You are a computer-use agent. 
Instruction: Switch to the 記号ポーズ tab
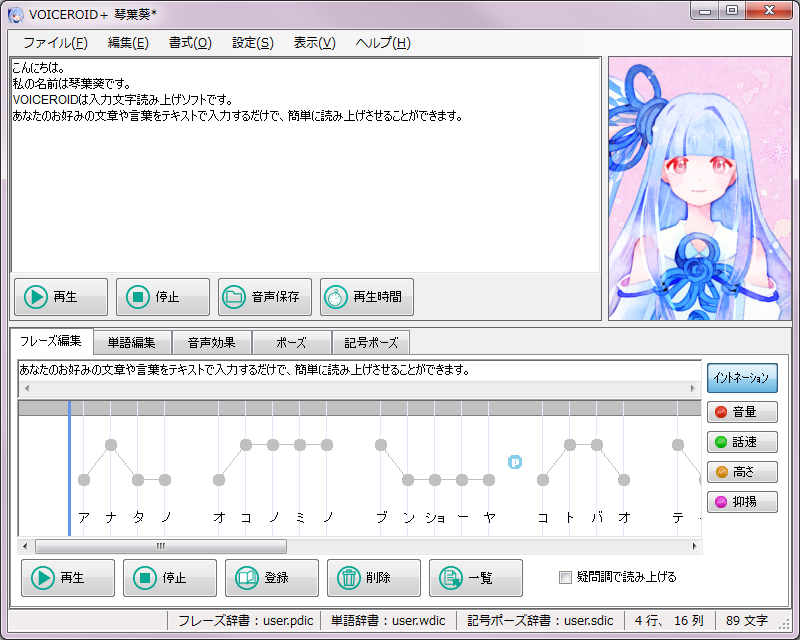pos(371,342)
